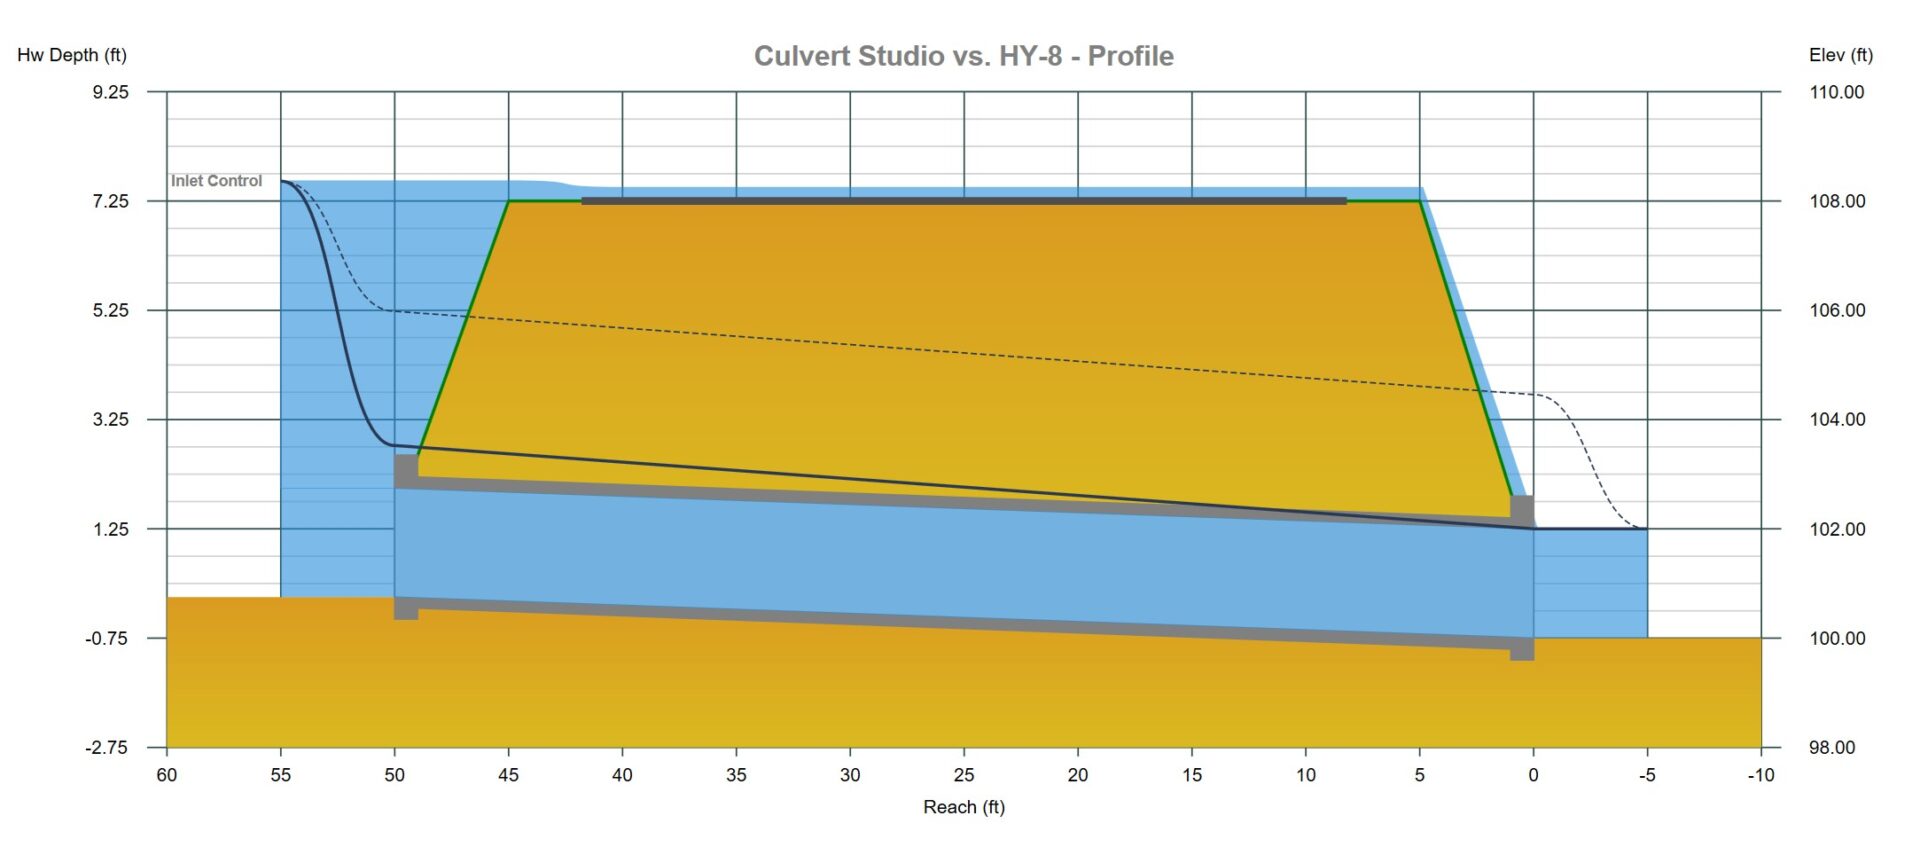Image resolution: width=1920 pixels, height=847 pixels.
Task: Select the 7.25 headwater depth tick label
Action: point(111,201)
